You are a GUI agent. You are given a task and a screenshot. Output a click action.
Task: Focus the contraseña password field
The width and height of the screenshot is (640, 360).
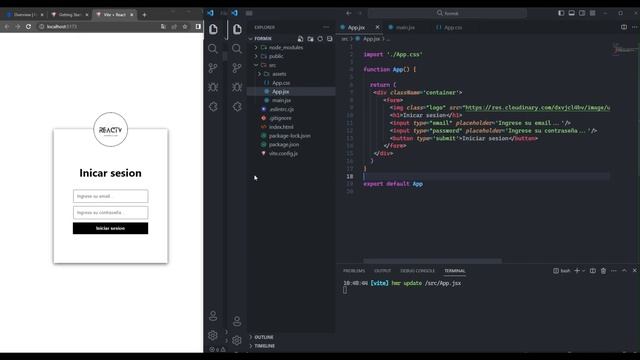[111, 212]
